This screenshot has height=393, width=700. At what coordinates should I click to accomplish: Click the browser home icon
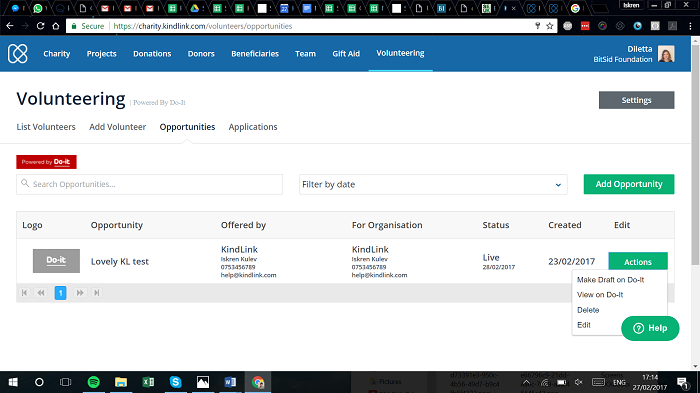coord(55,26)
